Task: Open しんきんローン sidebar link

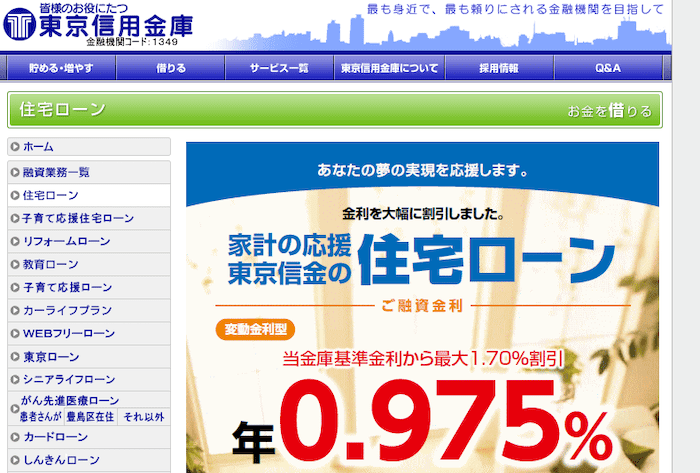Action: point(89,460)
